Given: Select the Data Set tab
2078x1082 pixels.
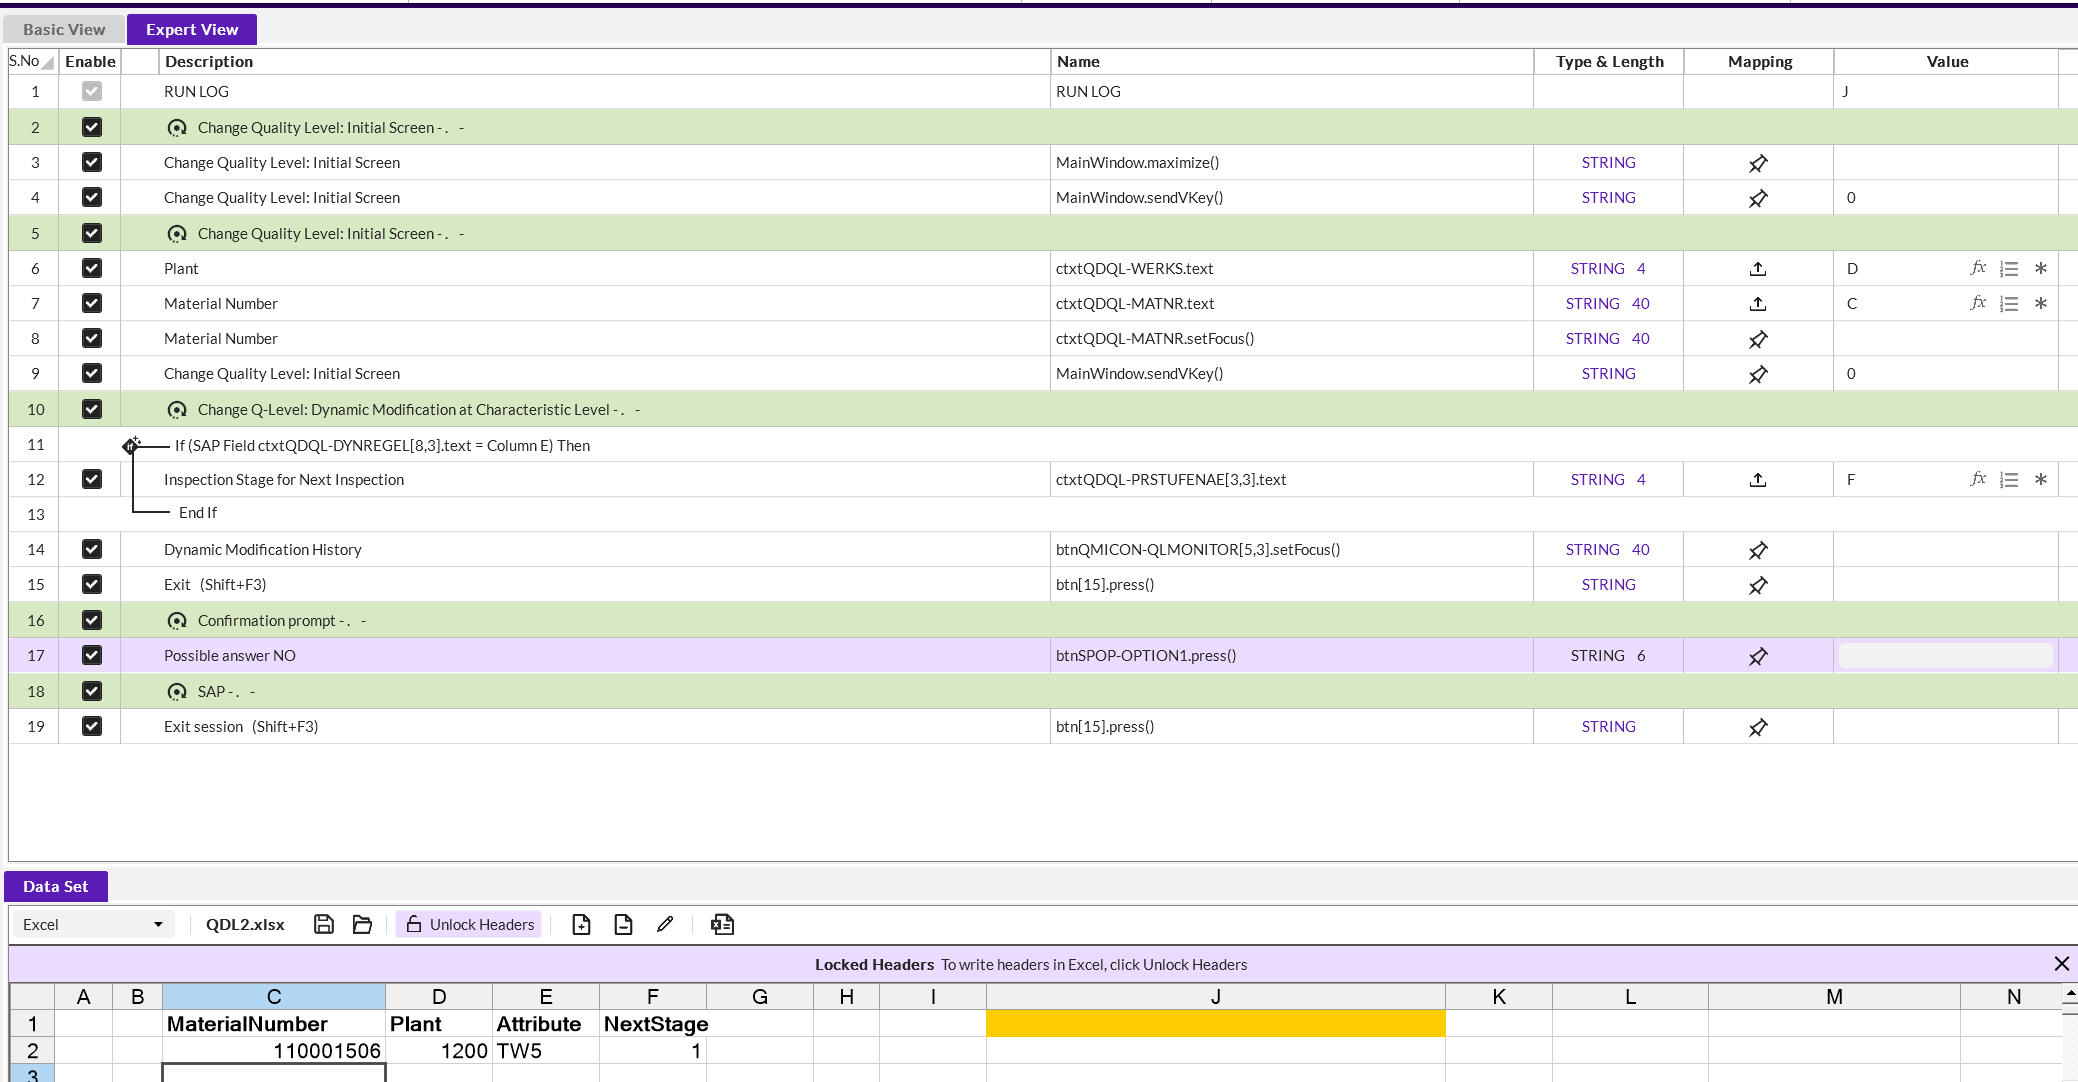Looking at the screenshot, I should 56,886.
